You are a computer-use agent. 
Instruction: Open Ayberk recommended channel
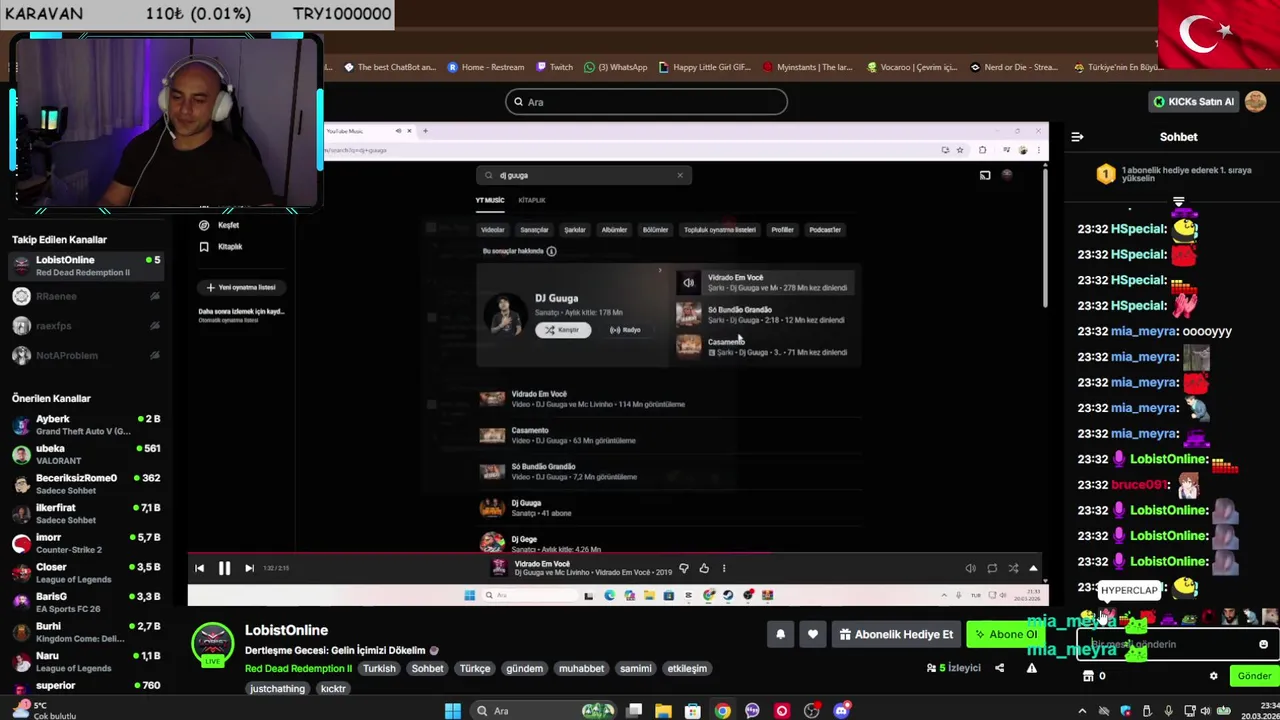(85, 425)
